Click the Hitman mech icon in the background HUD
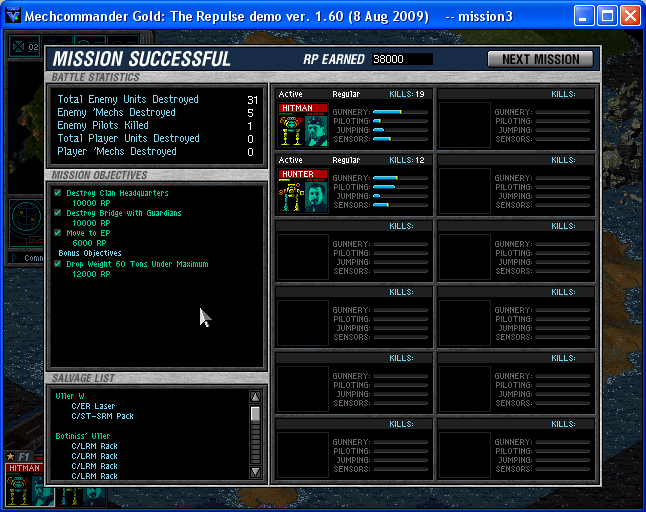The width and height of the screenshot is (646, 512). pyautogui.click(x=17, y=490)
